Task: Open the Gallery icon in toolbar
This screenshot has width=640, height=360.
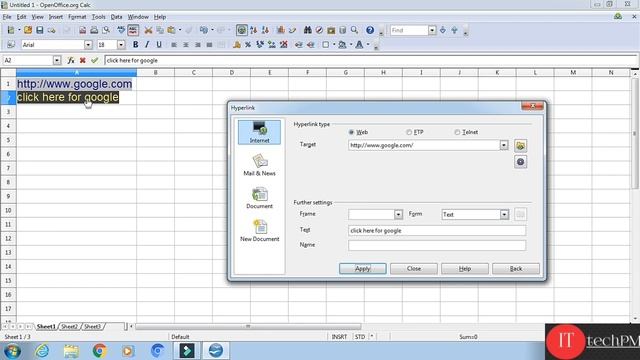Action: 331,30
